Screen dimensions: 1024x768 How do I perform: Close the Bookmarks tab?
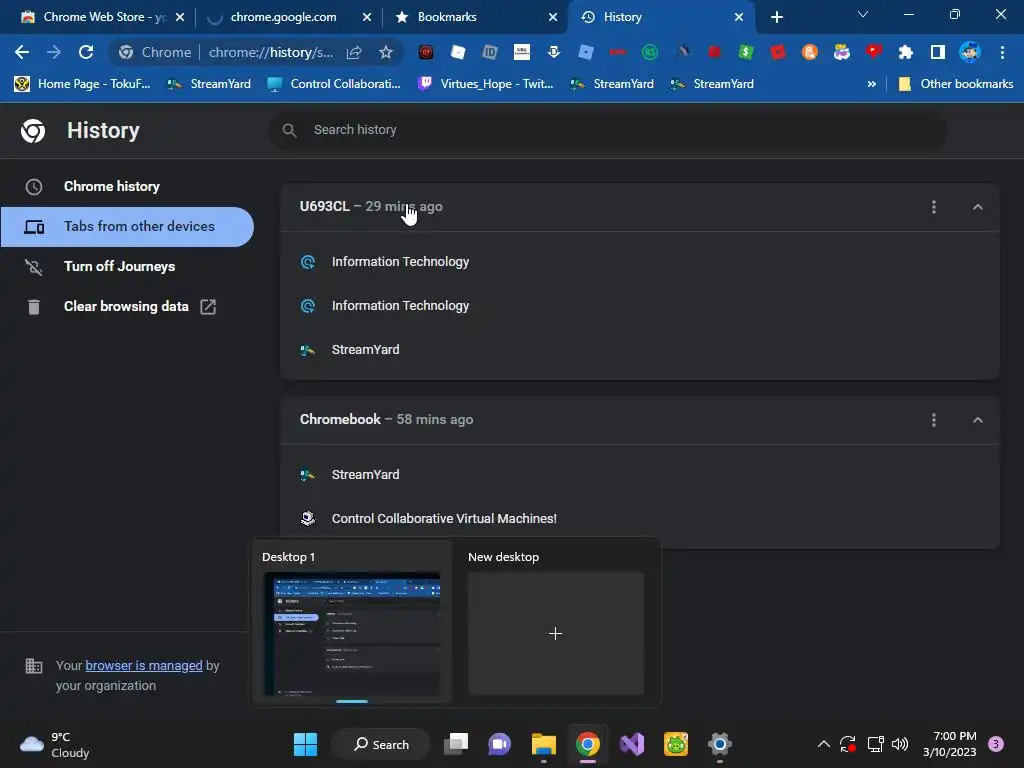553,17
